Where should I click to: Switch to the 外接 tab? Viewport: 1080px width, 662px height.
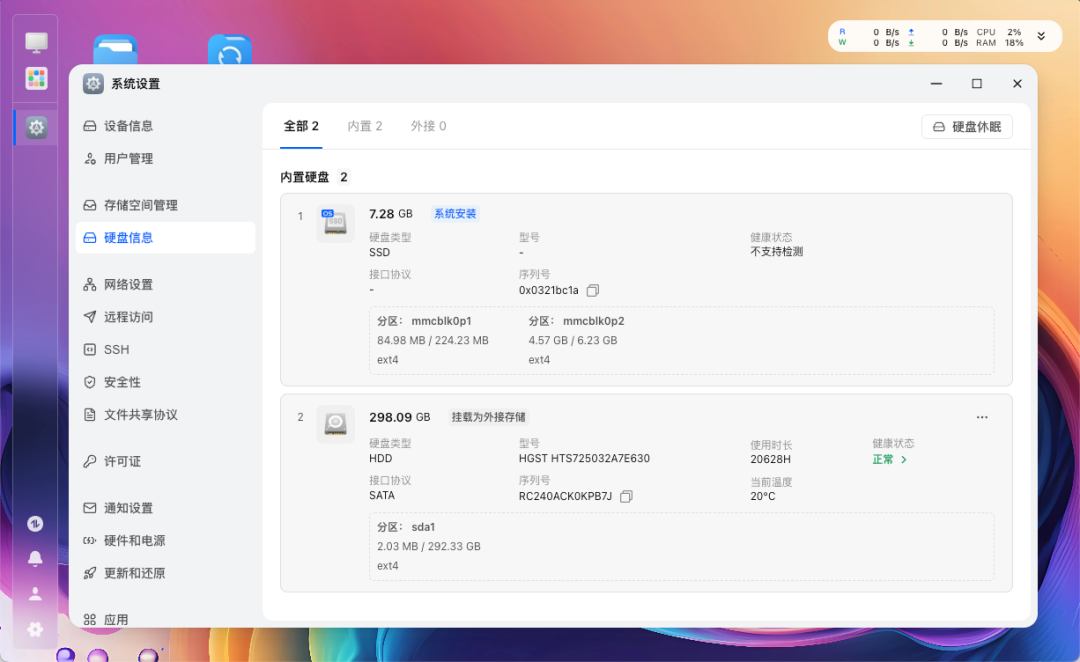click(428, 126)
